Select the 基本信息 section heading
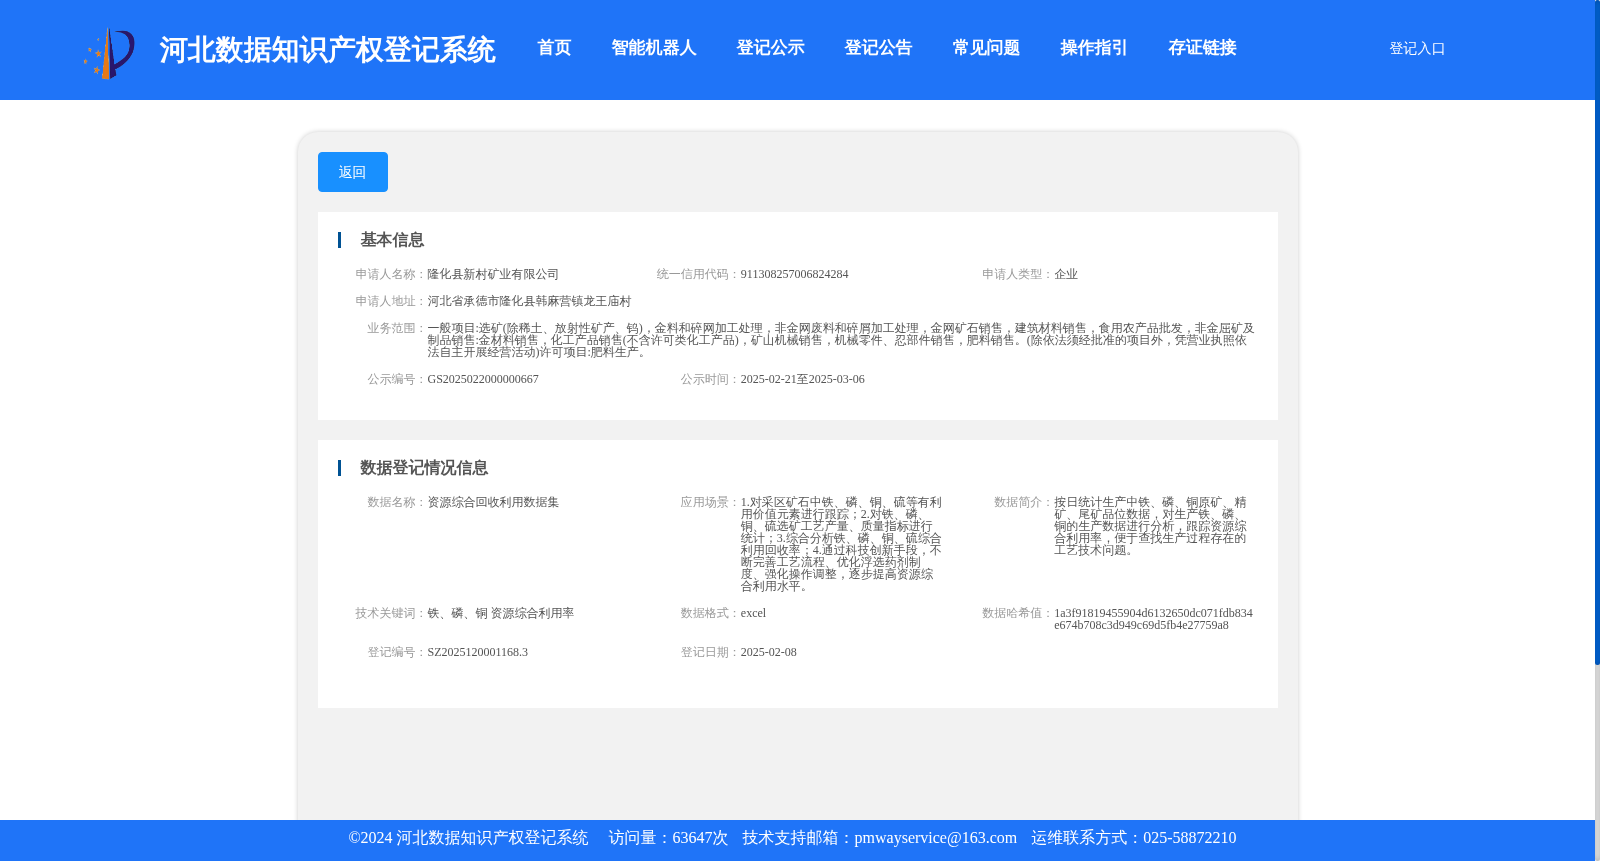 tap(392, 240)
